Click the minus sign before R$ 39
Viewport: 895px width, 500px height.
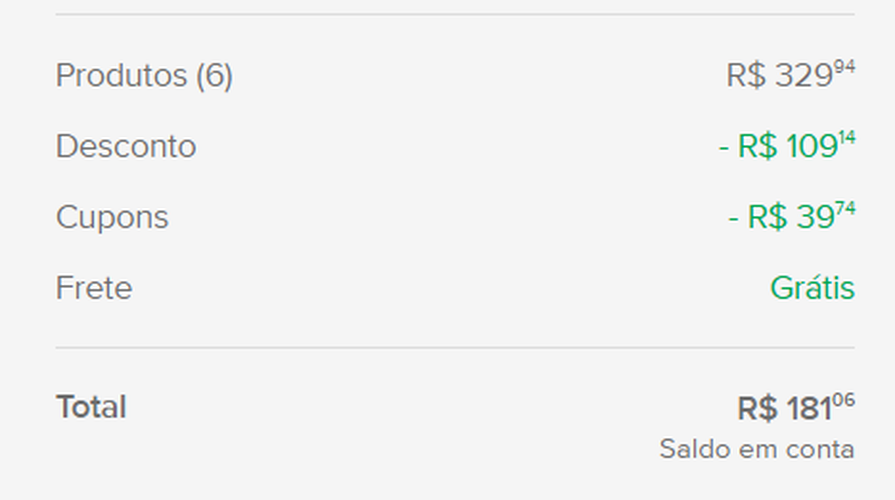point(733,219)
